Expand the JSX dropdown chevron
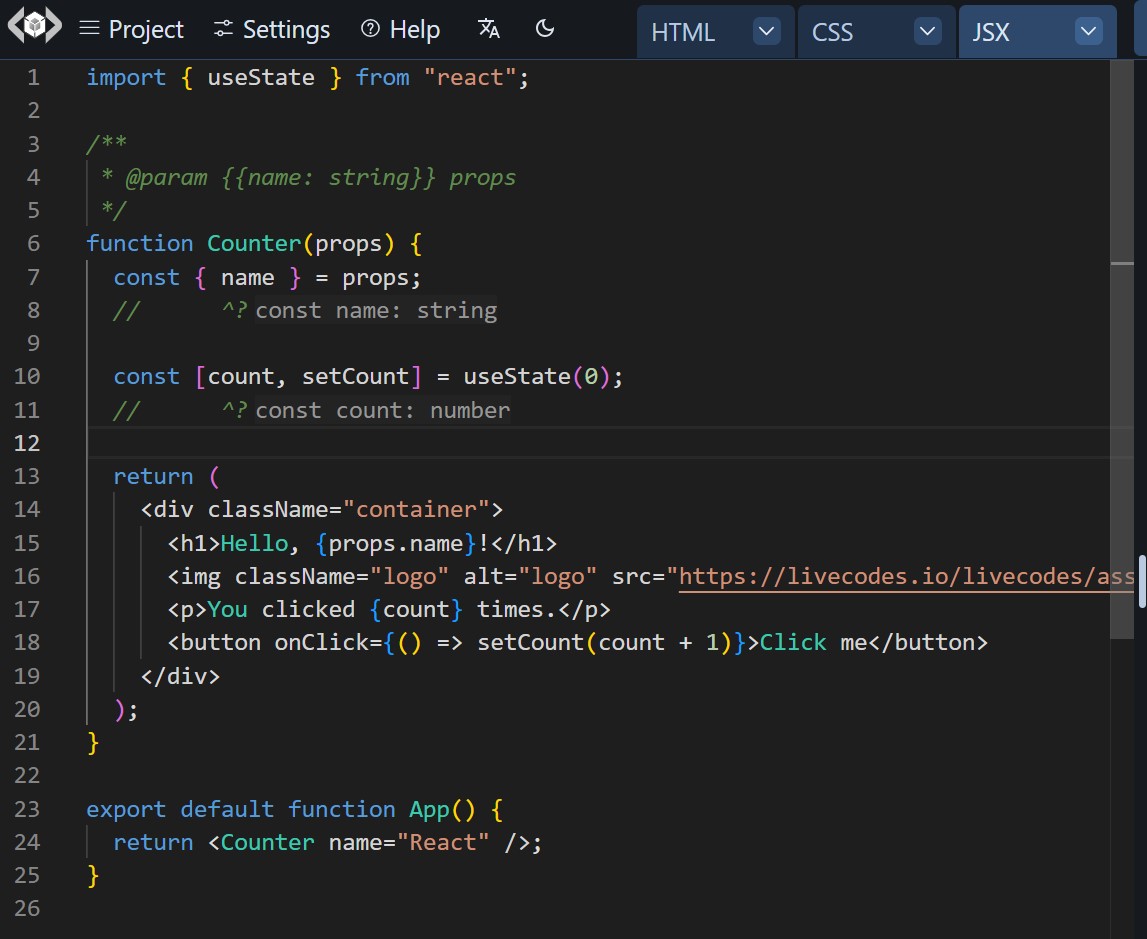Screen dimensions: 1147x939 click(1088, 31)
